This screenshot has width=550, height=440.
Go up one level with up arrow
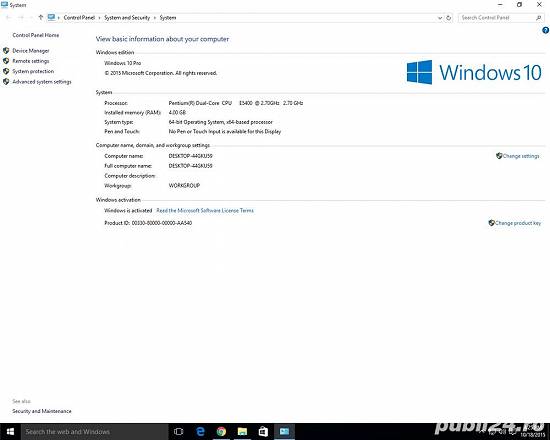tap(41, 17)
